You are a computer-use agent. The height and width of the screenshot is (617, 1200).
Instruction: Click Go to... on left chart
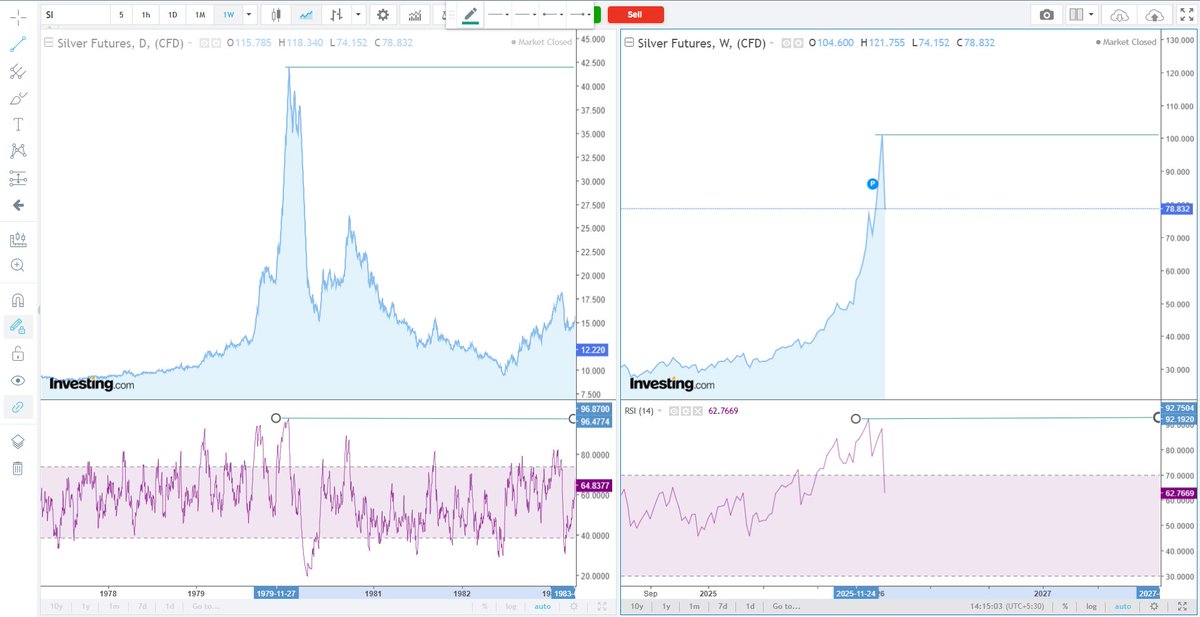click(x=205, y=606)
